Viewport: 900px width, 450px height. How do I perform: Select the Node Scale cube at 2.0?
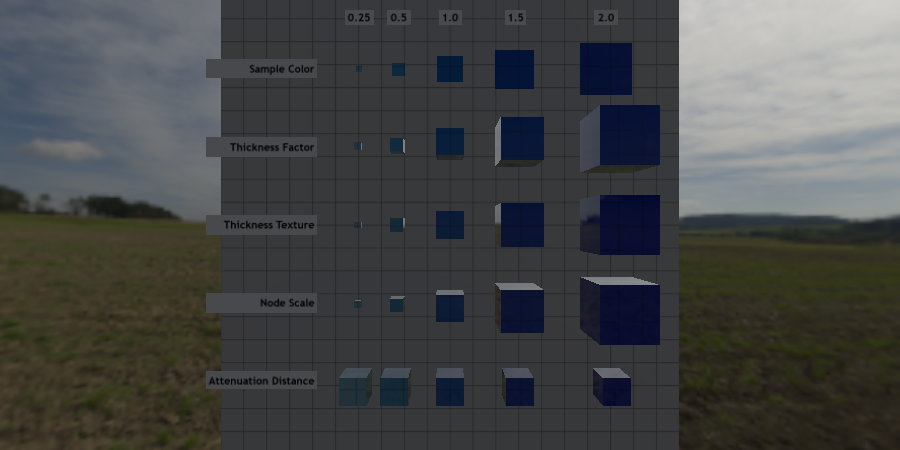pos(622,312)
